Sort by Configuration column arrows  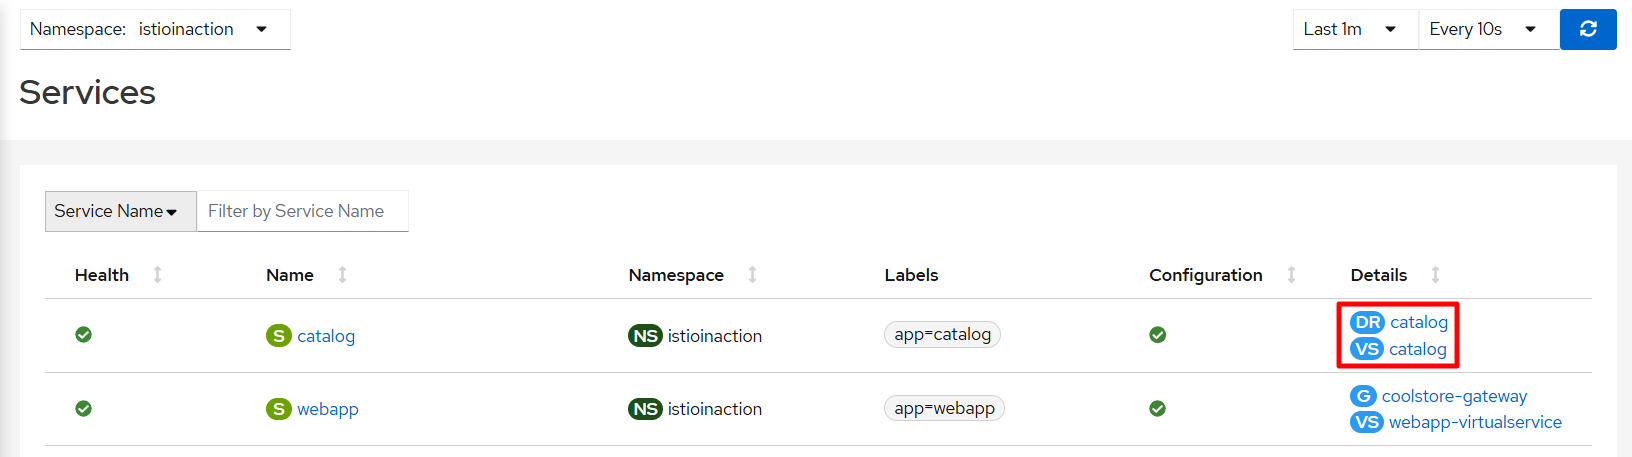point(1291,274)
